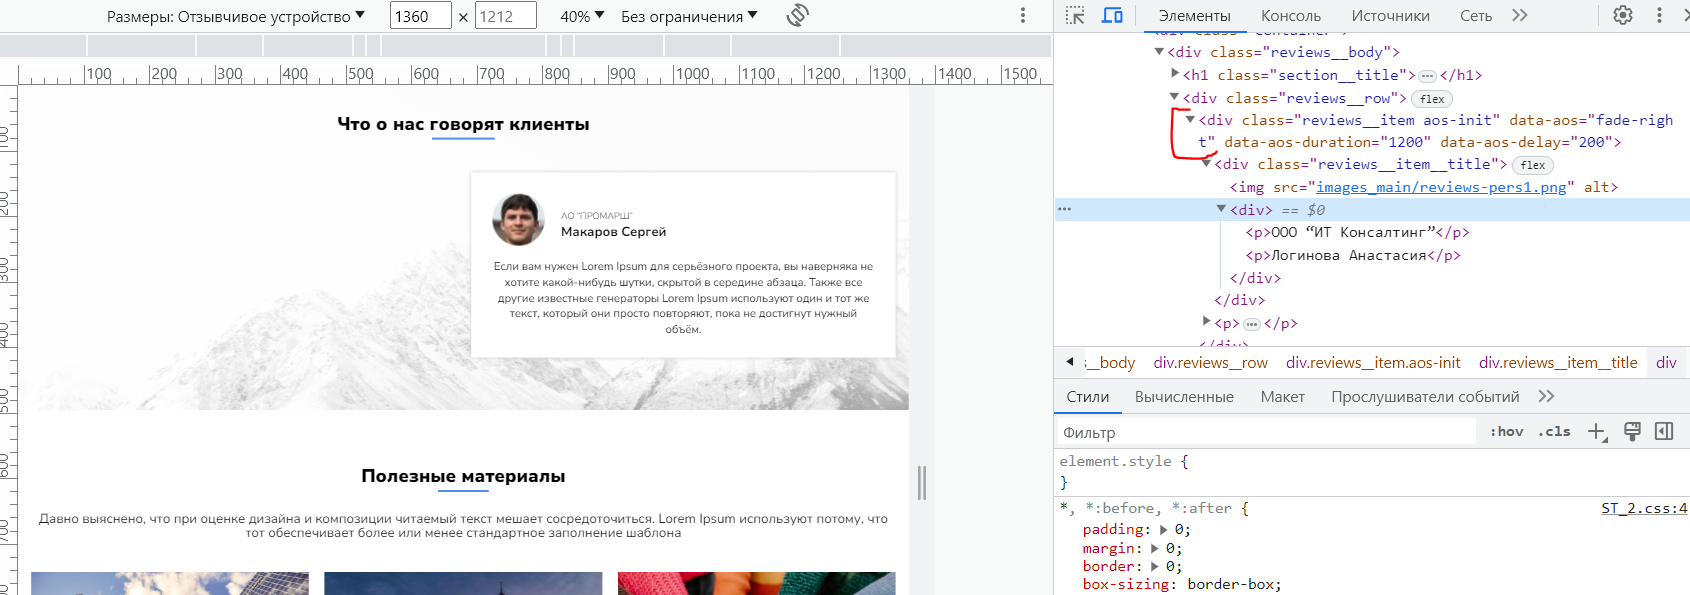1690x595 pixels.
Task: Click the reviewer avatar photo
Action: 518,219
